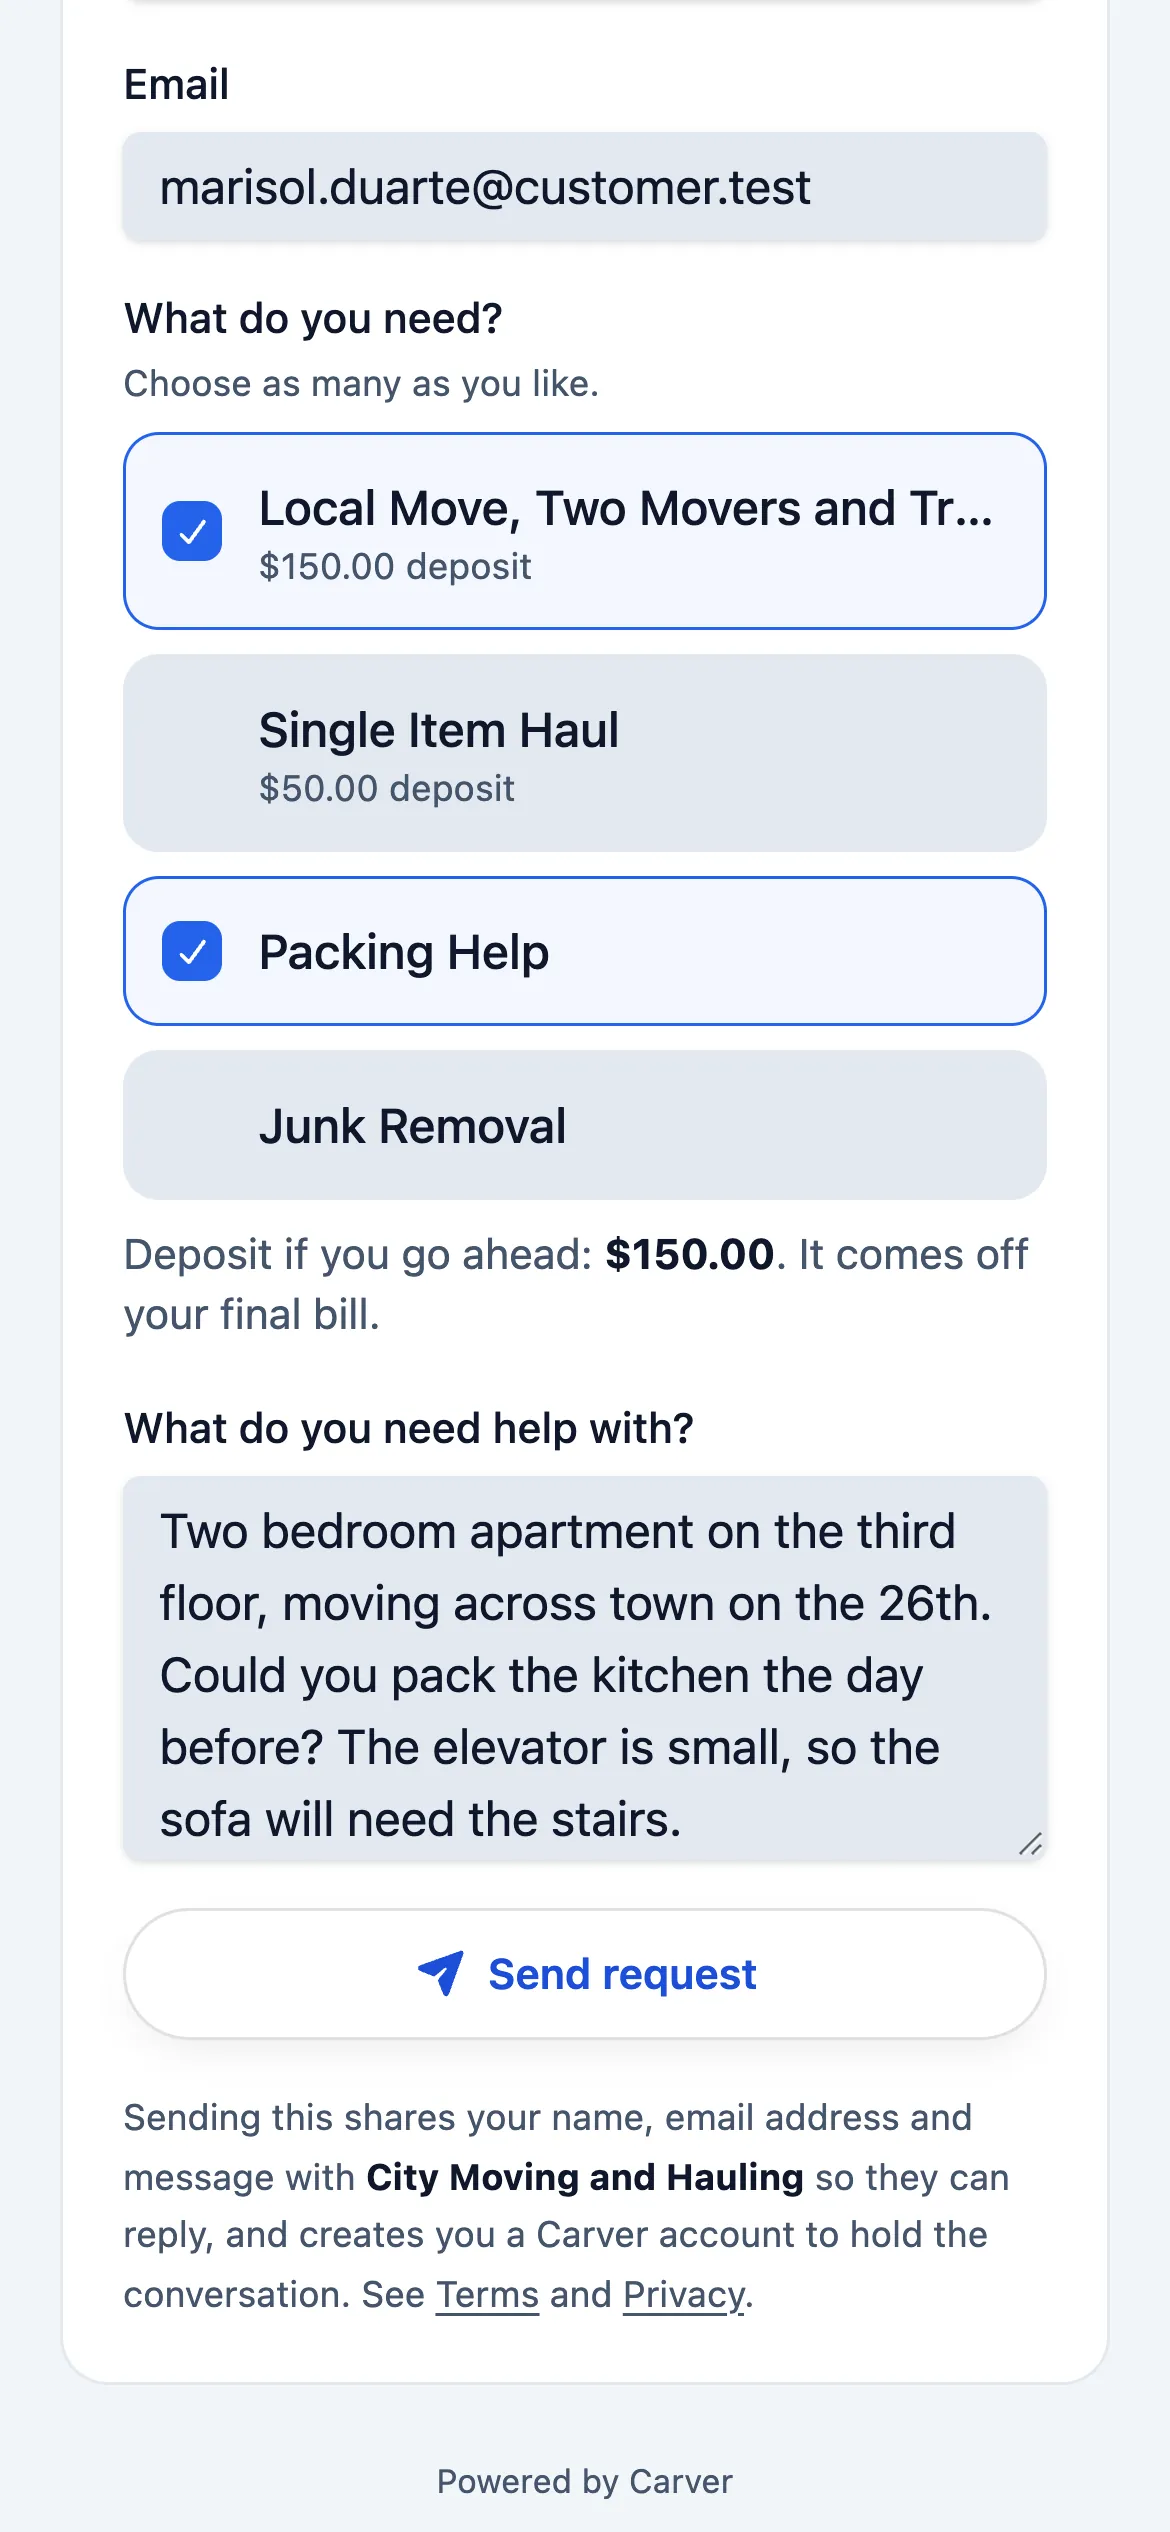
Task: Select the Junk Removal option
Action: pyautogui.click(x=585, y=1125)
